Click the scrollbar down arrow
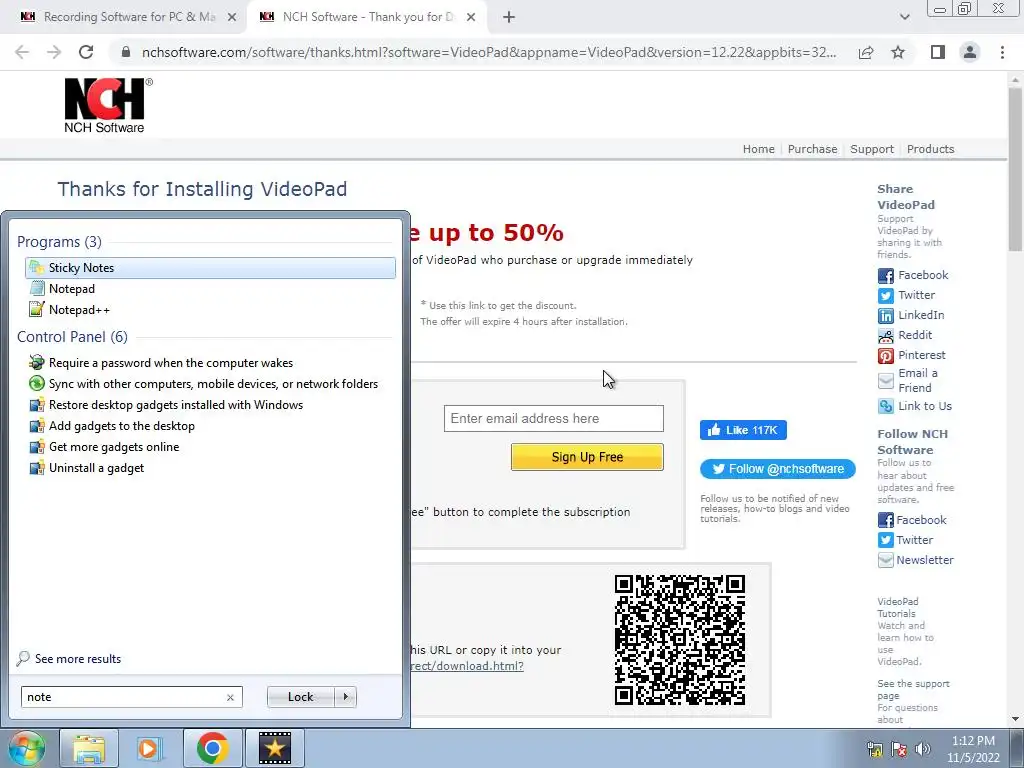 [1015, 719]
